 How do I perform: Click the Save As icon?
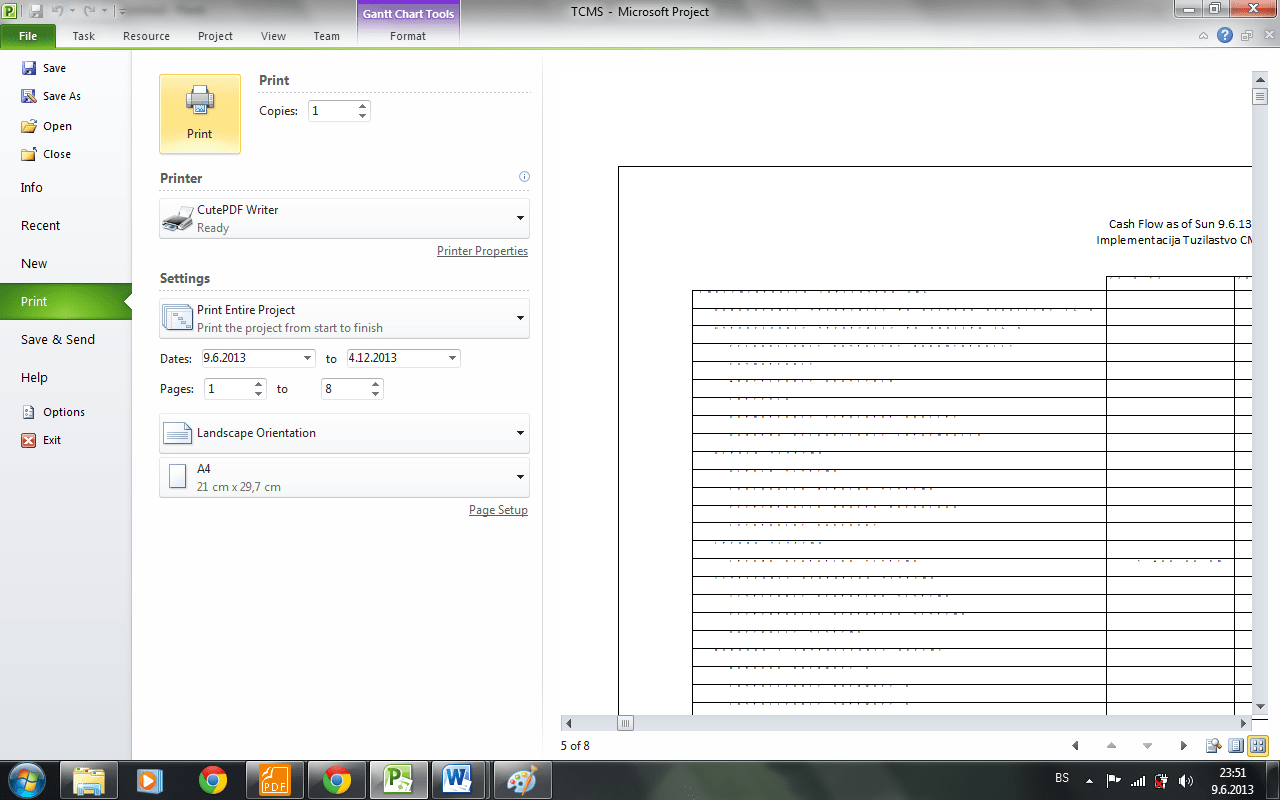pos(29,96)
